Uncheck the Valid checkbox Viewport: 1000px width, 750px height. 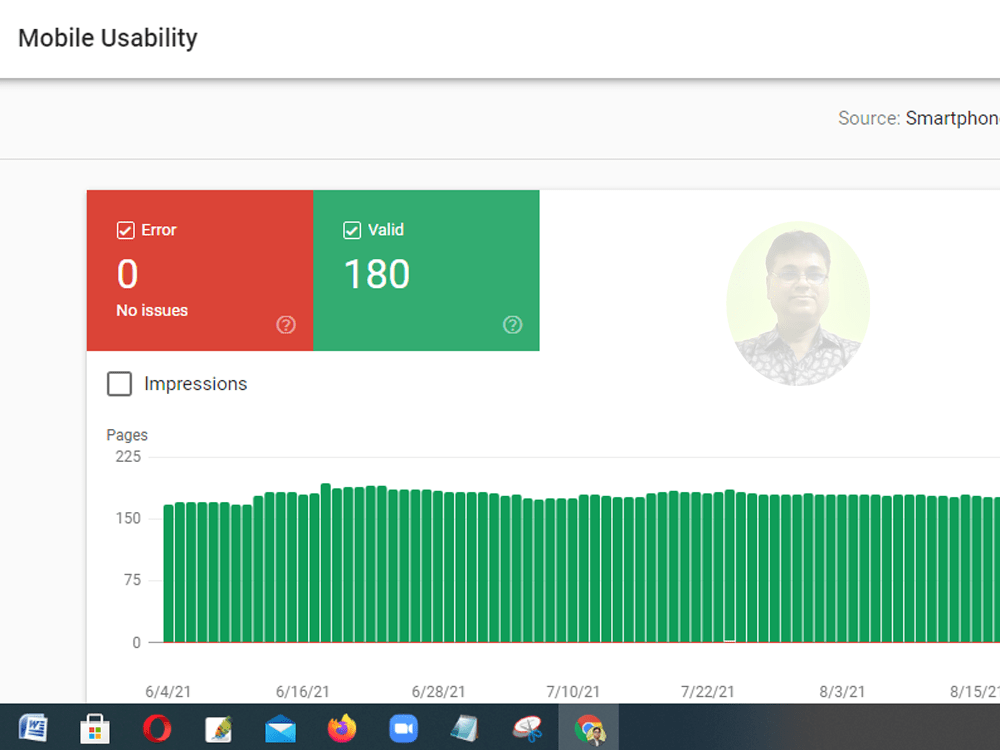click(x=352, y=230)
